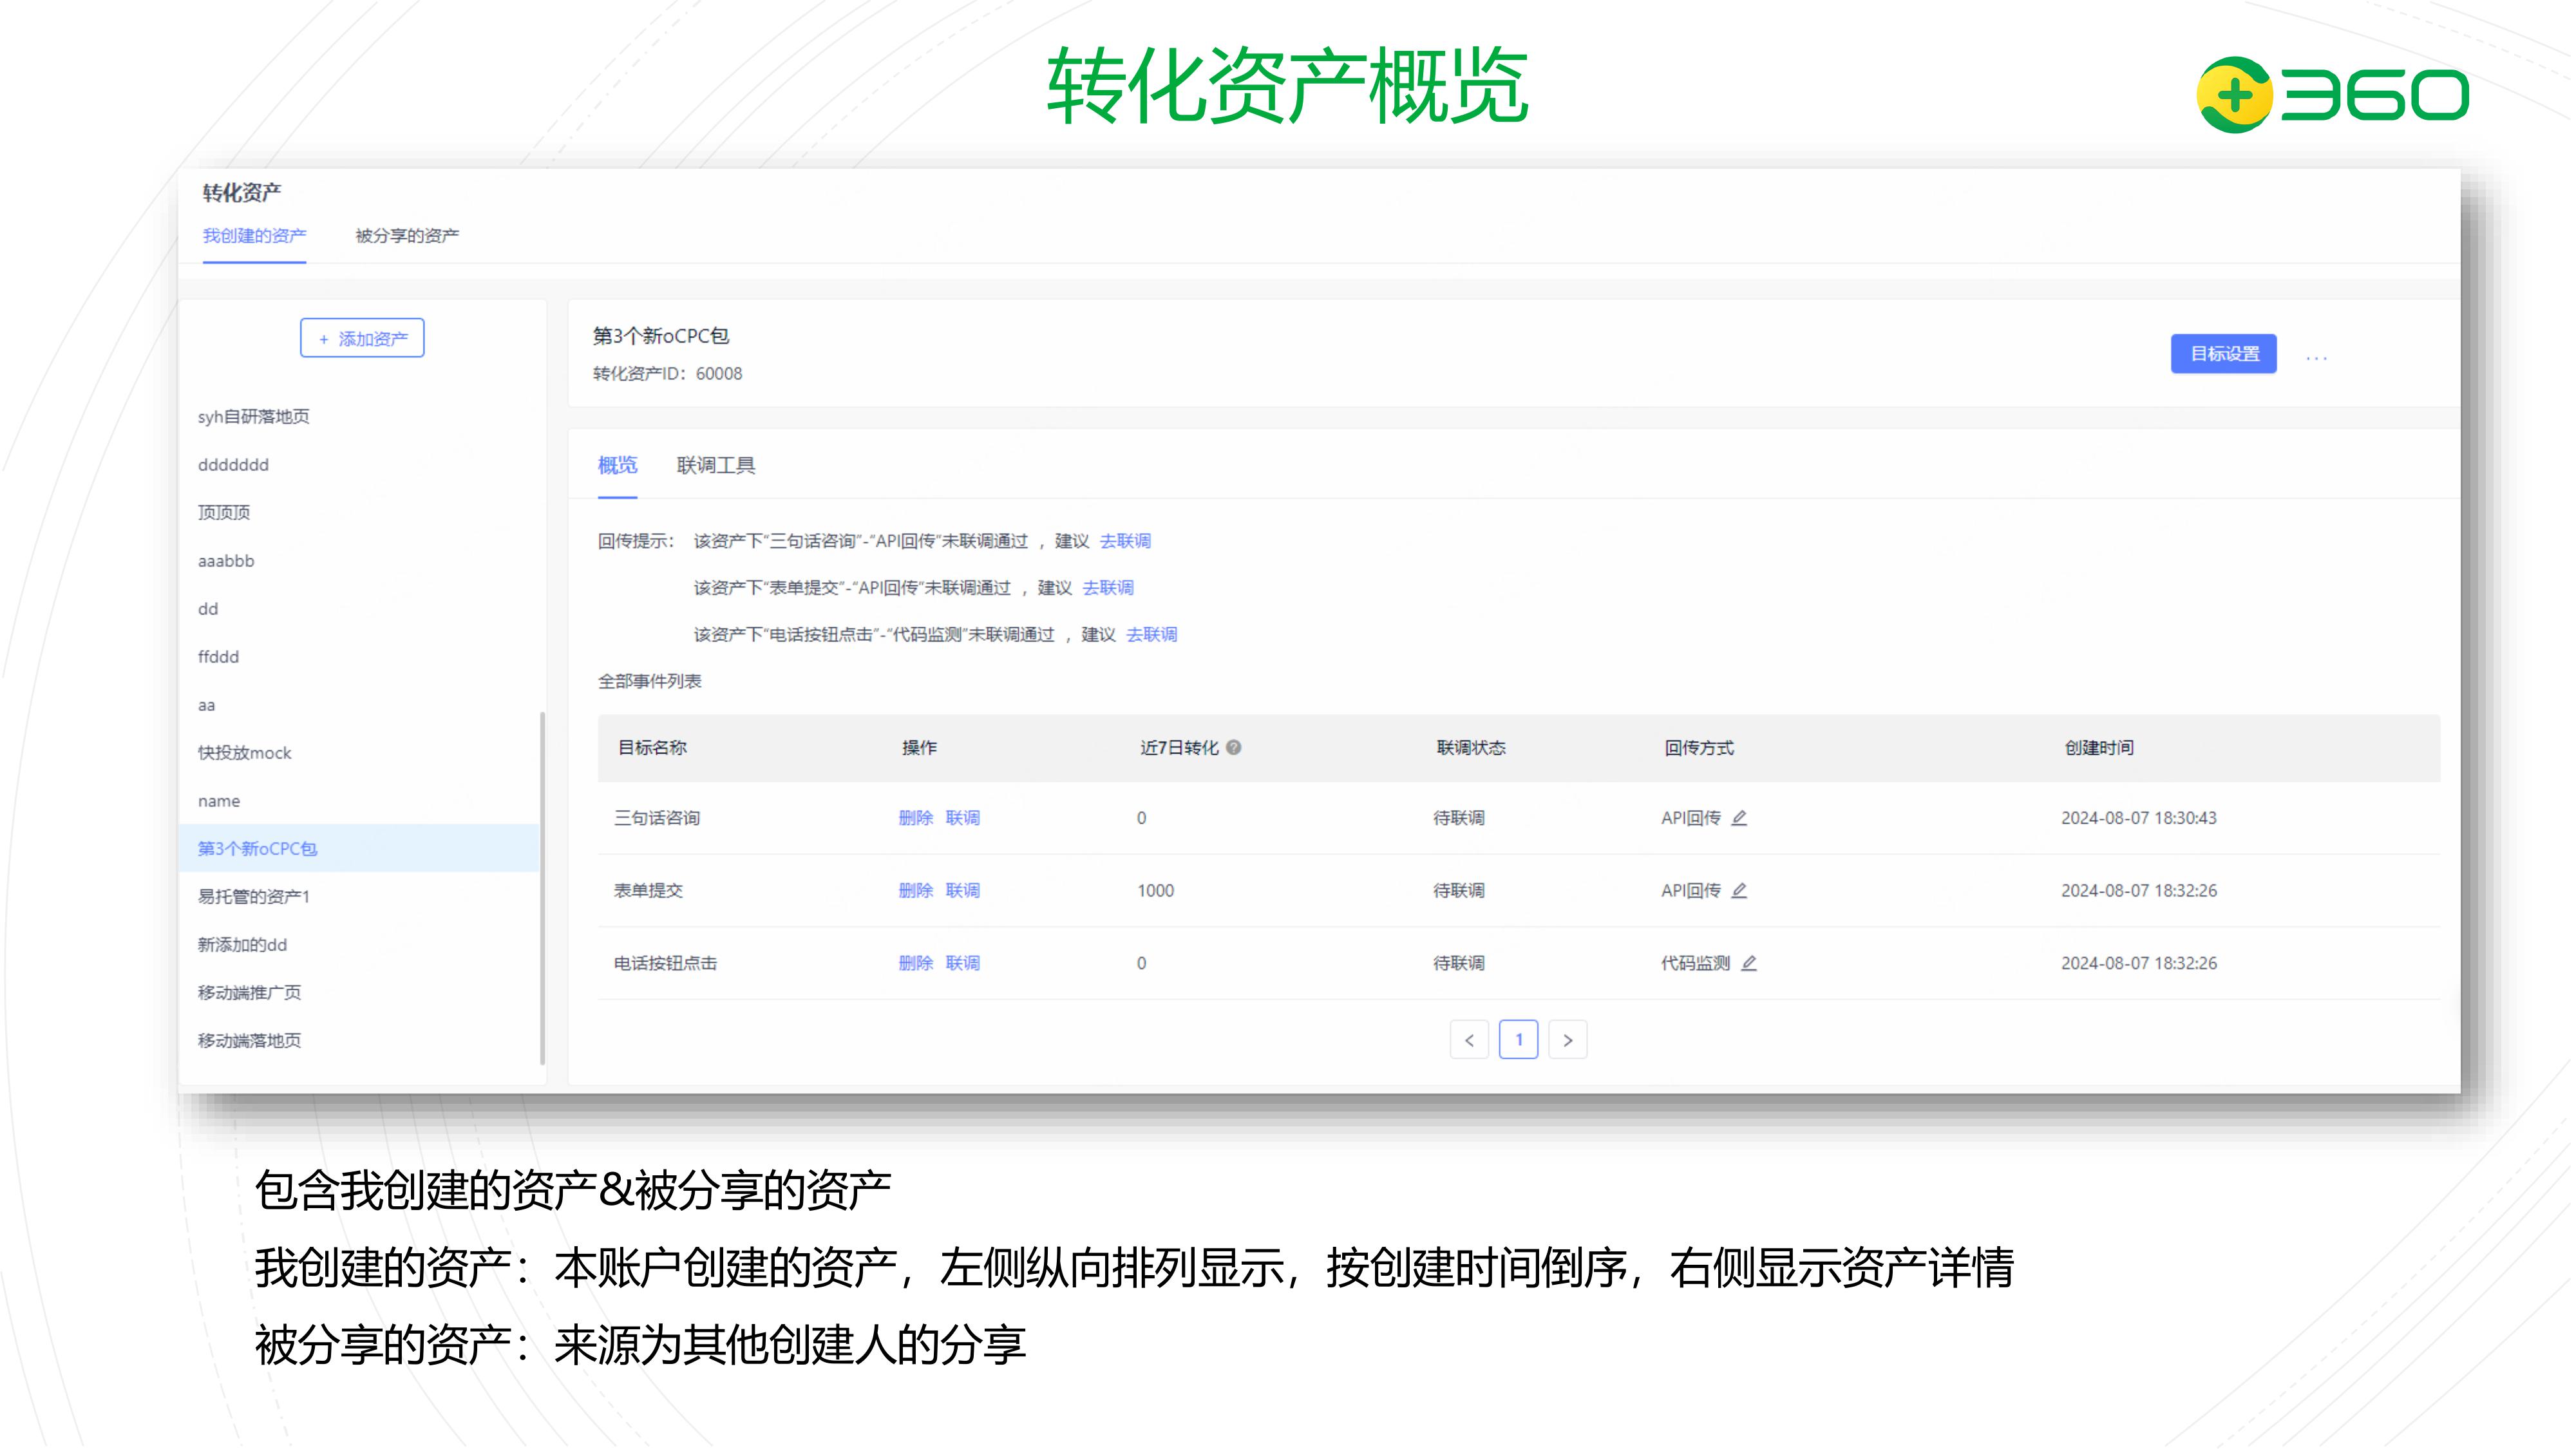
Task: Select asset ffddd
Action: 218,657
